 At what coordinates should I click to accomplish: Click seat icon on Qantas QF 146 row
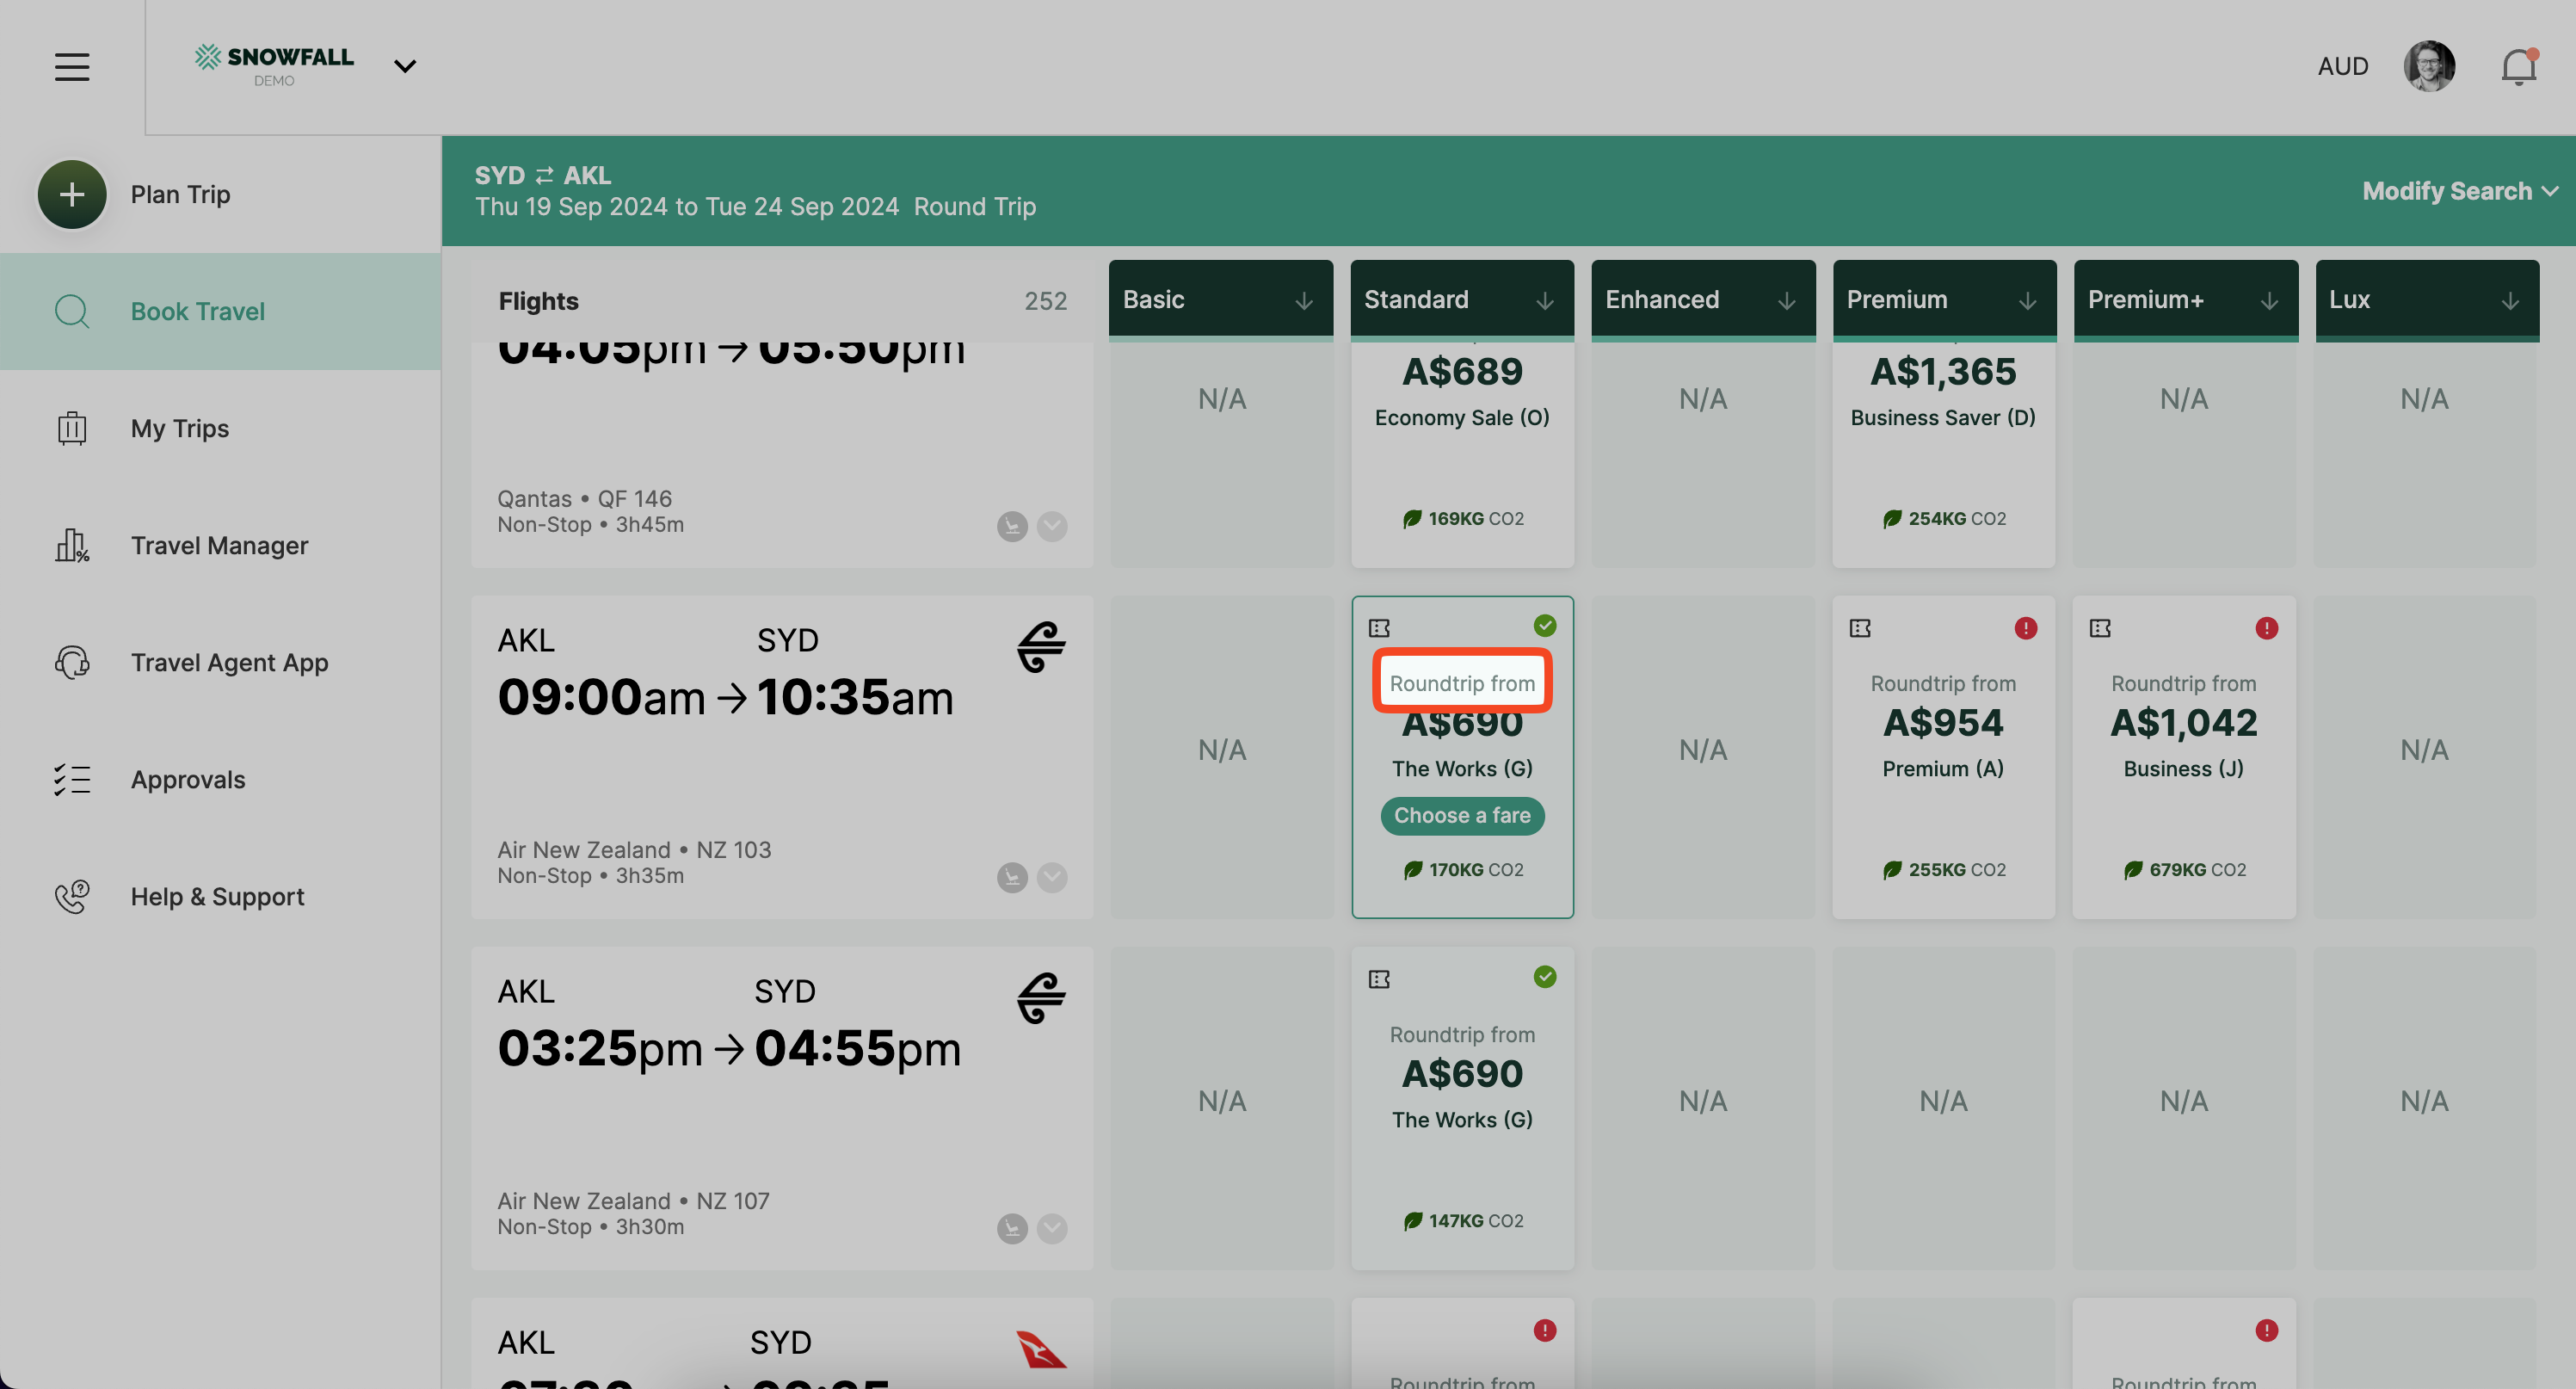point(1012,526)
